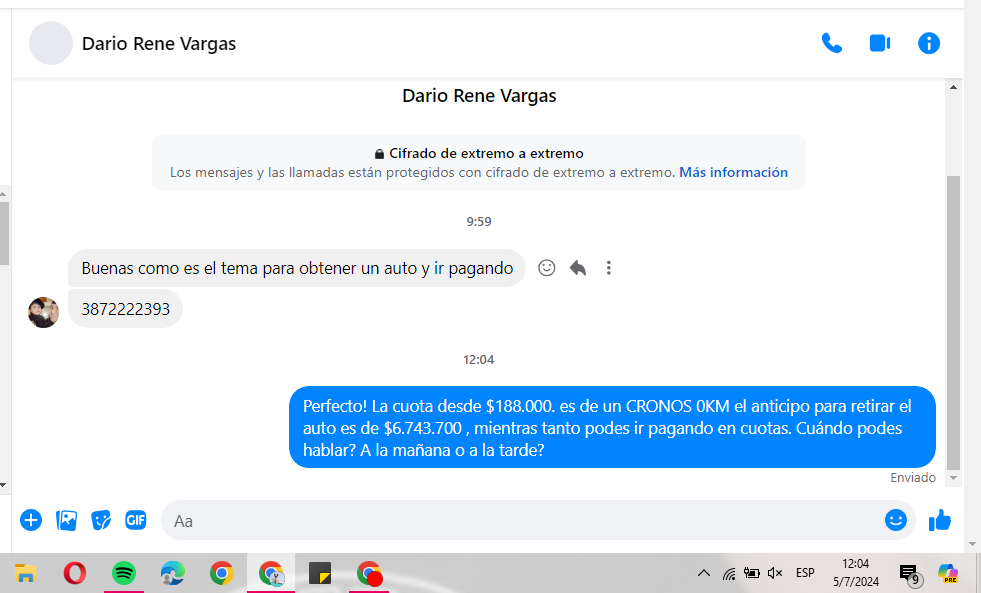Open the plus attachments menu
Image resolution: width=981 pixels, height=593 pixels.
[31, 520]
